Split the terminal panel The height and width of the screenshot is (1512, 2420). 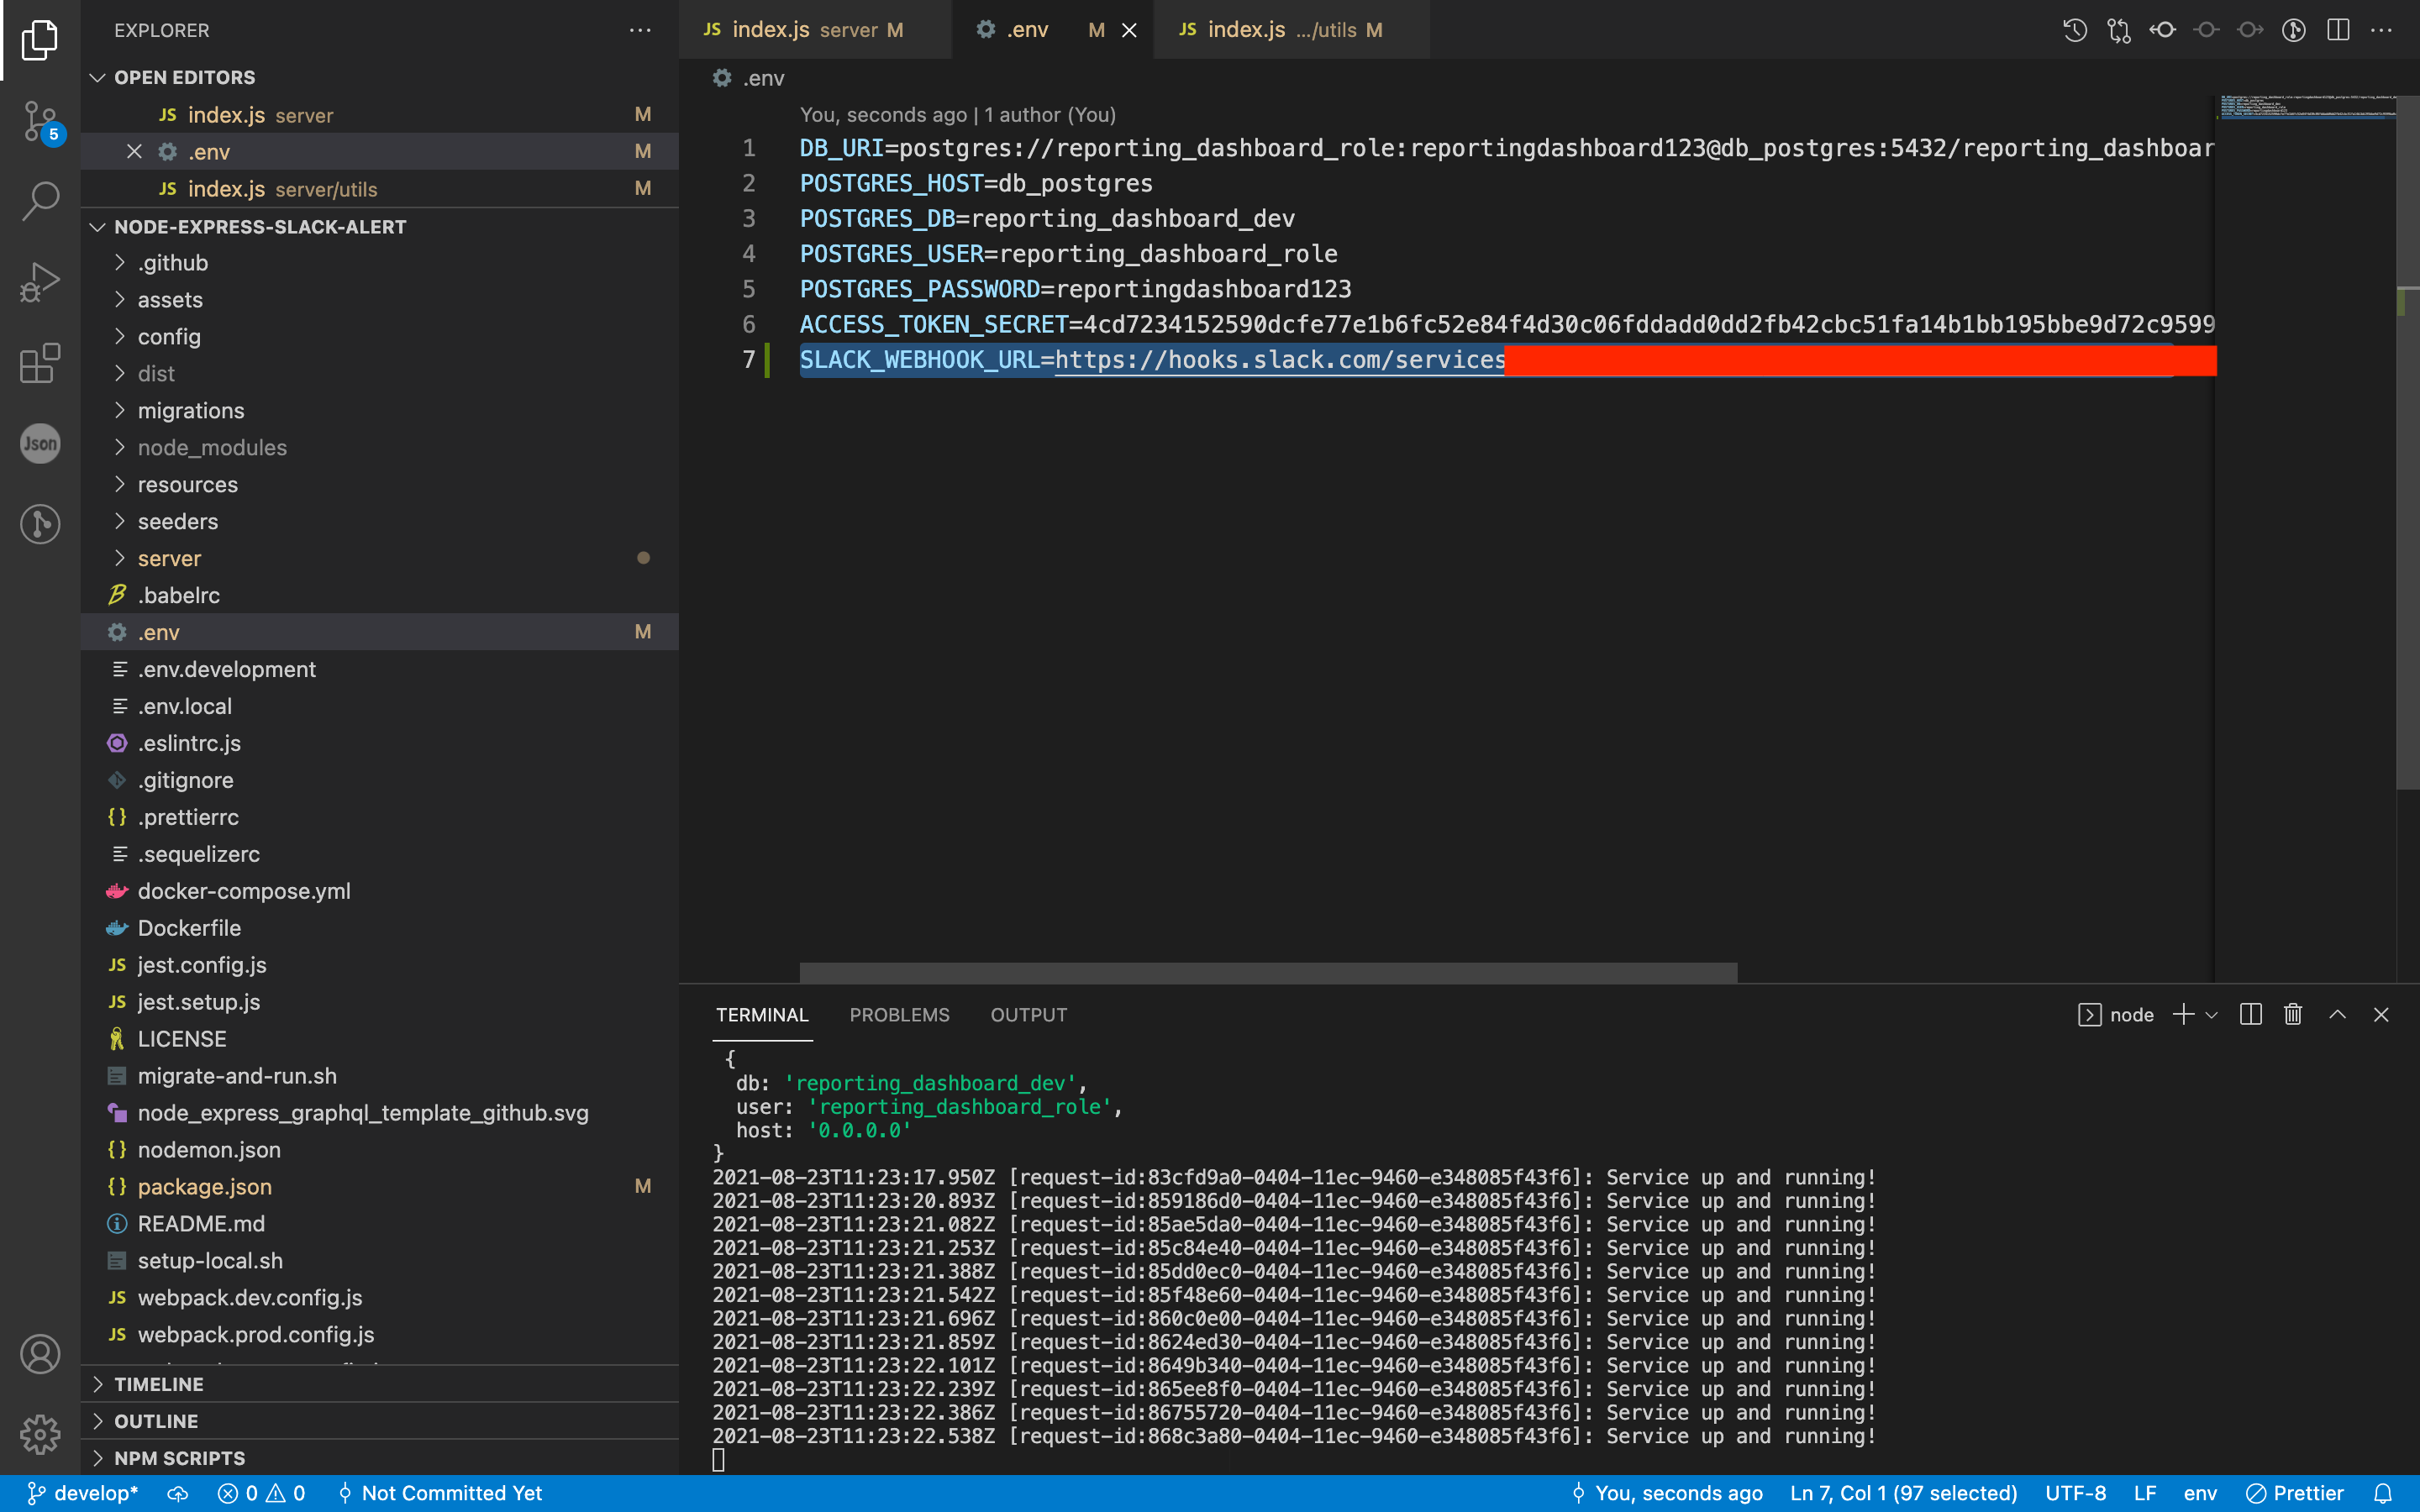point(2251,1014)
